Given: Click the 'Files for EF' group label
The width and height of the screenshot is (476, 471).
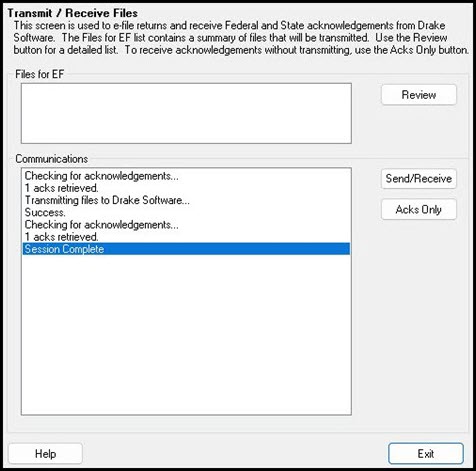Looking at the screenshot, I should coord(40,74).
